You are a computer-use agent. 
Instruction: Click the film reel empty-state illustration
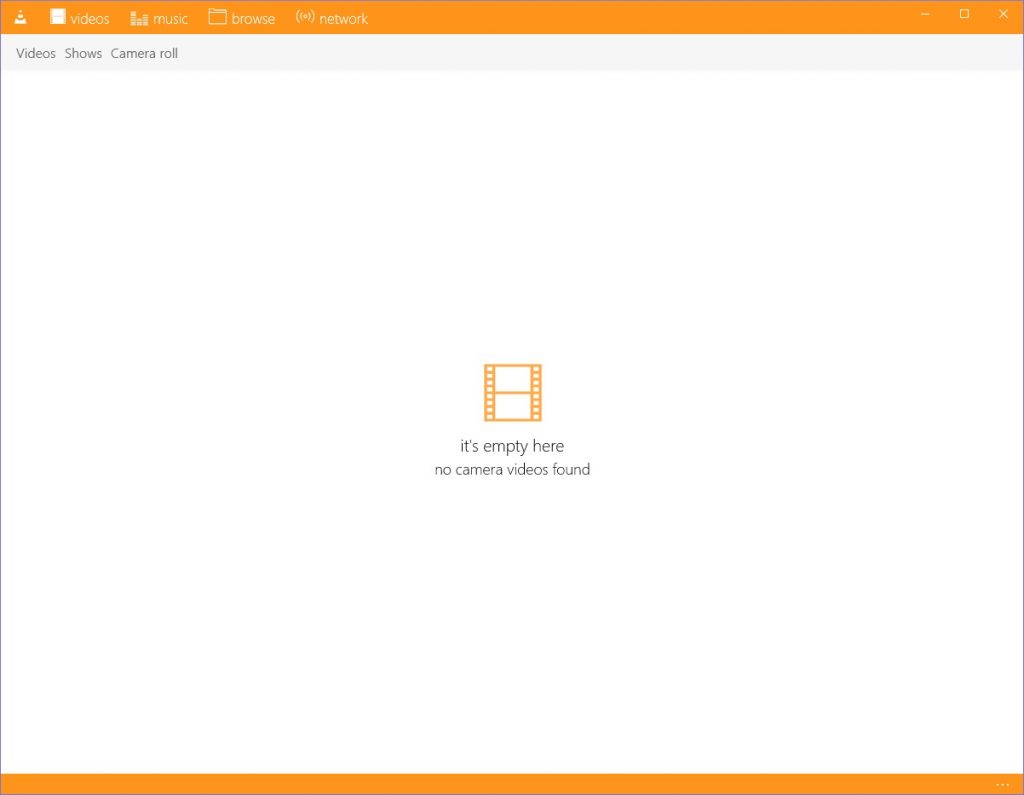point(512,392)
